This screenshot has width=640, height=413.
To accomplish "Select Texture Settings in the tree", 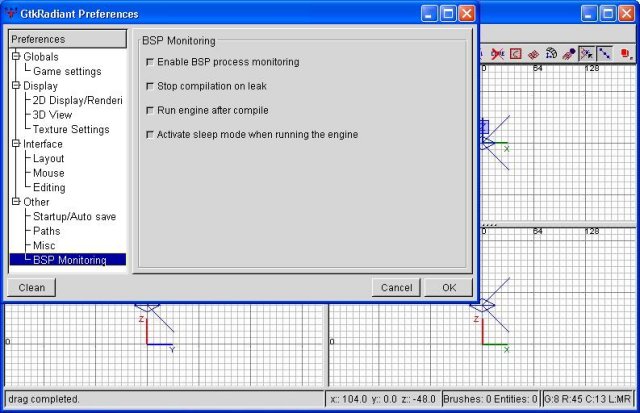I will 71,129.
